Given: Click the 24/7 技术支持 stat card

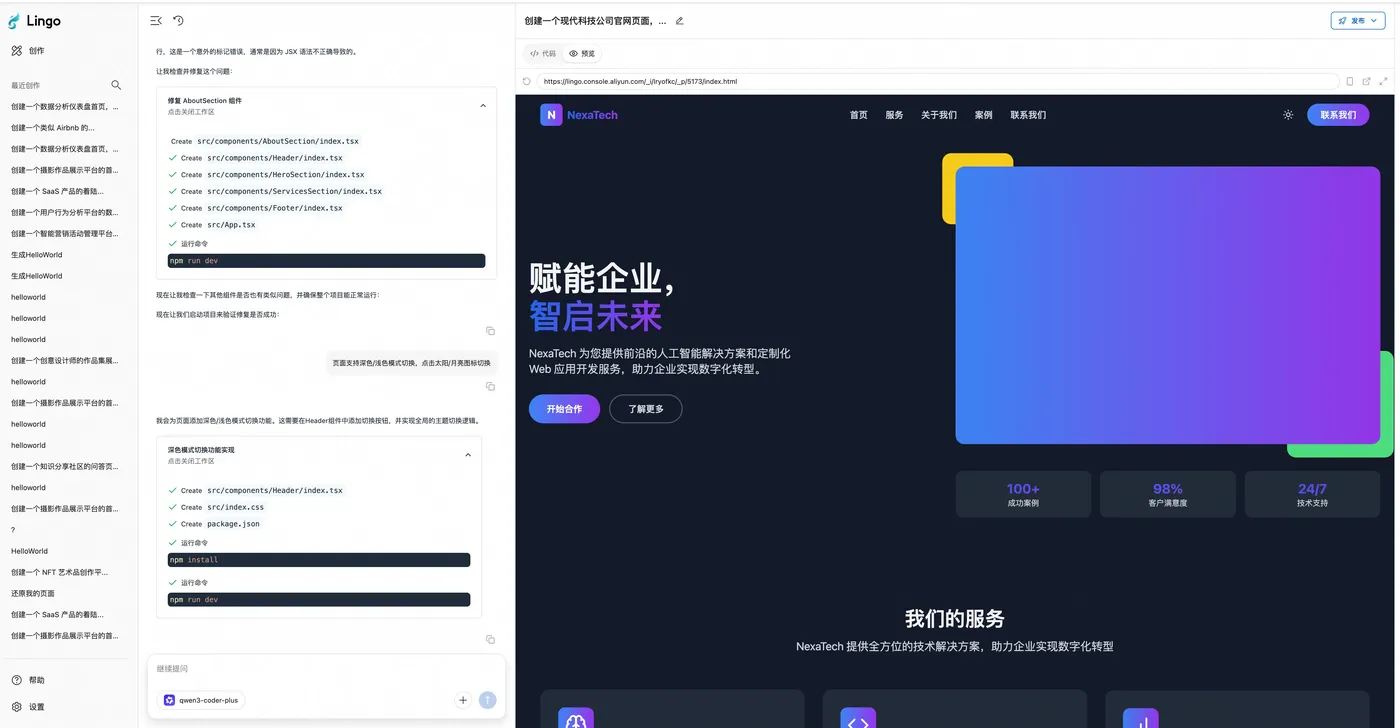Looking at the screenshot, I should pyautogui.click(x=1312, y=494).
